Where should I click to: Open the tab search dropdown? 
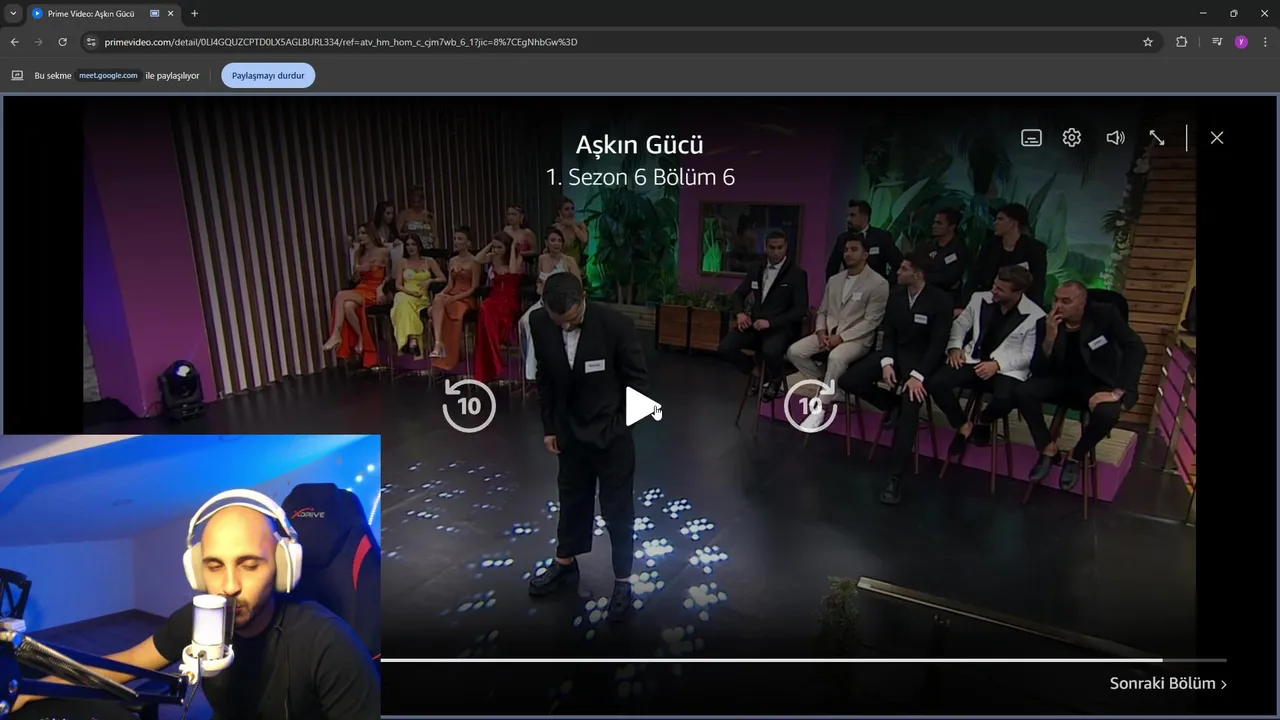click(x=13, y=13)
